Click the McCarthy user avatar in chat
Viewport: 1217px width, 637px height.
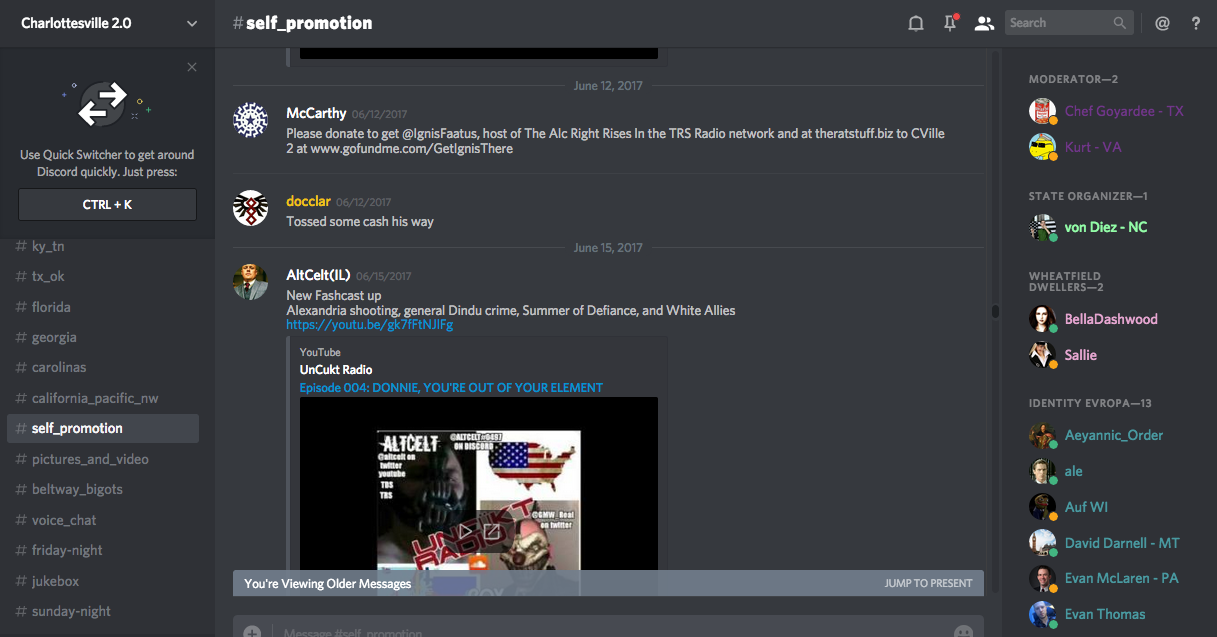pyautogui.click(x=250, y=120)
